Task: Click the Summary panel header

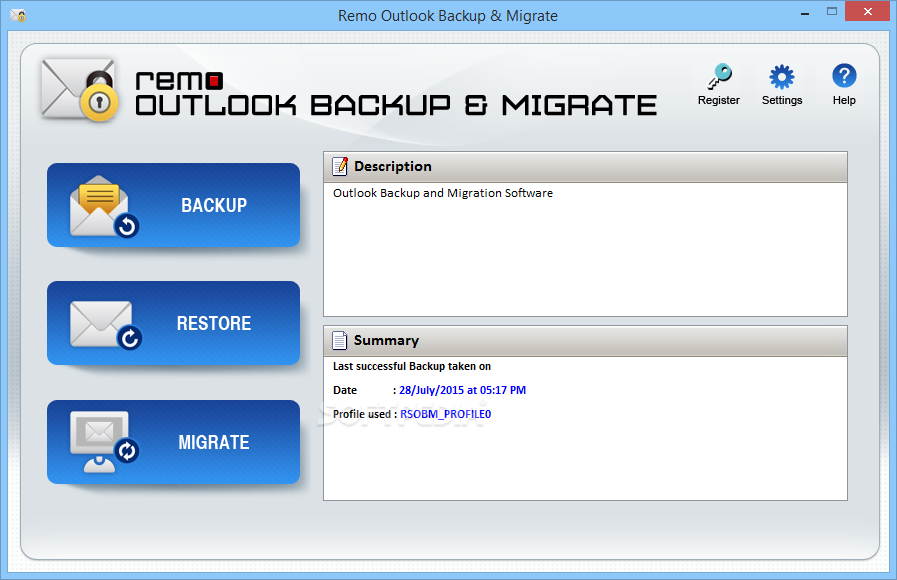Action: coord(585,341)
